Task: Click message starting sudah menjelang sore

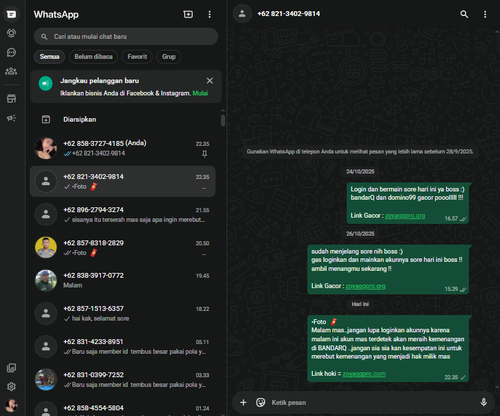Action: (x=388, y=269)
